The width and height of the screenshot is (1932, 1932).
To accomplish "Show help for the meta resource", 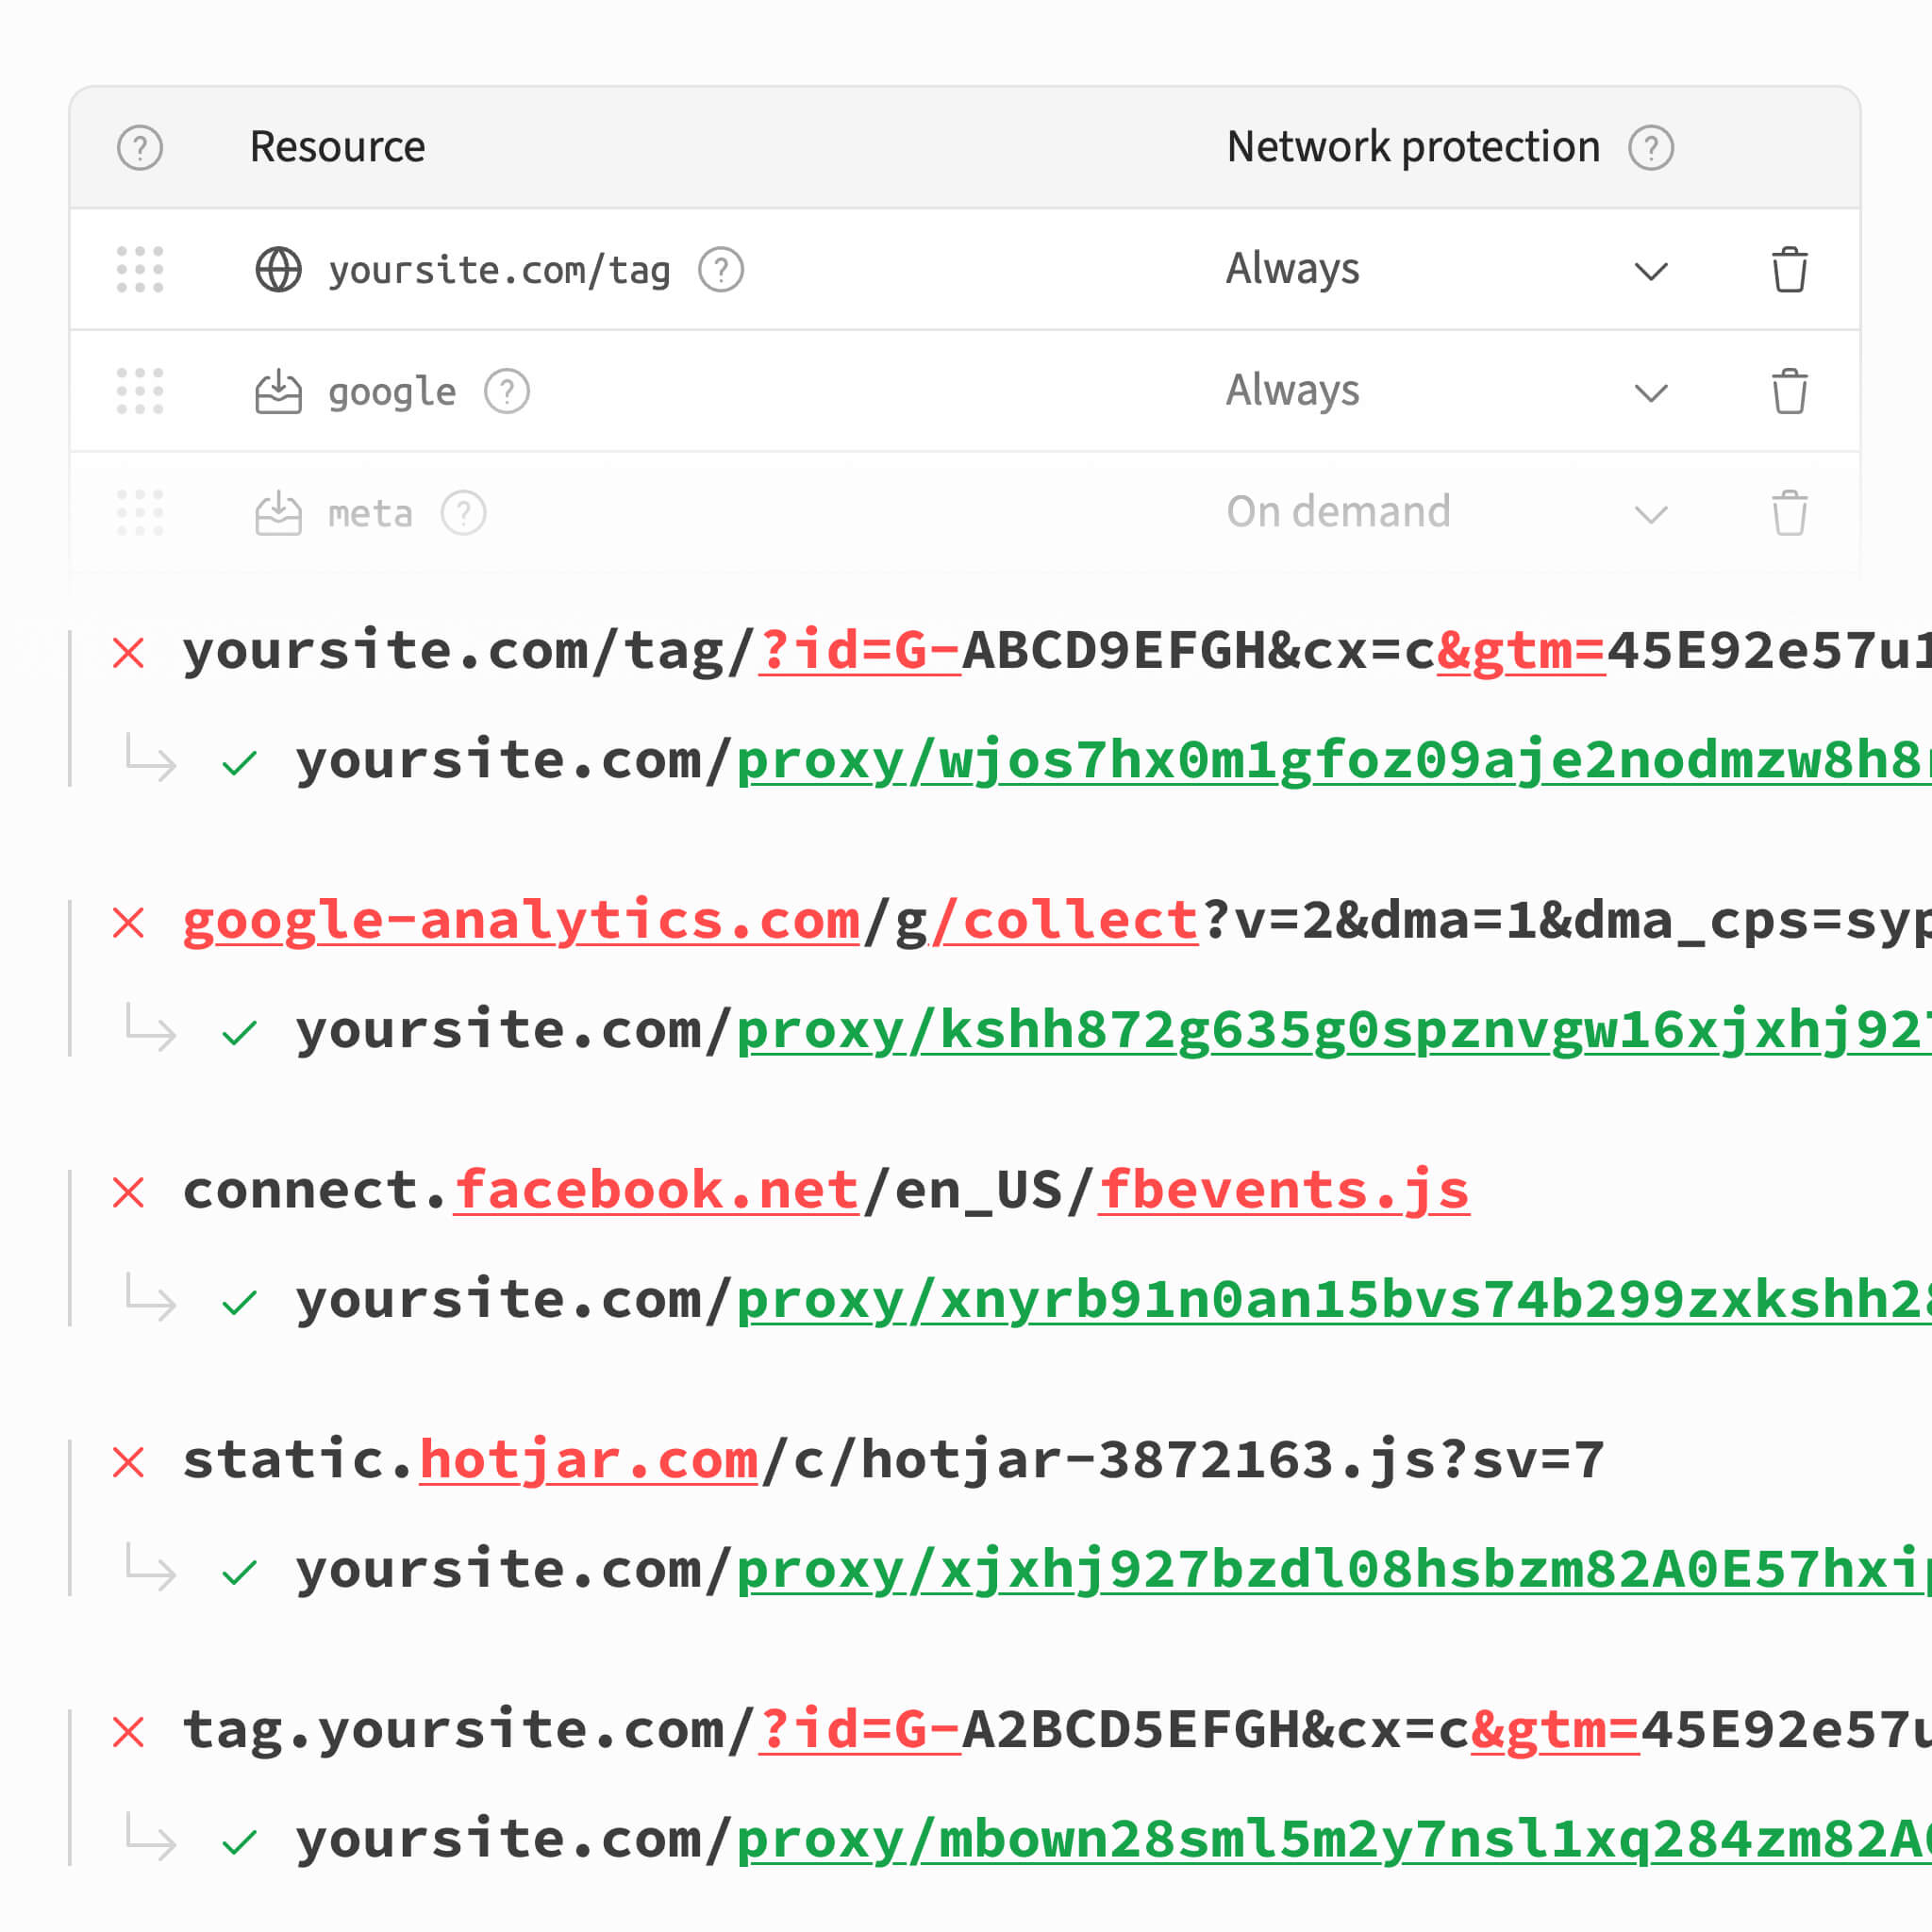I will [464, 513].
